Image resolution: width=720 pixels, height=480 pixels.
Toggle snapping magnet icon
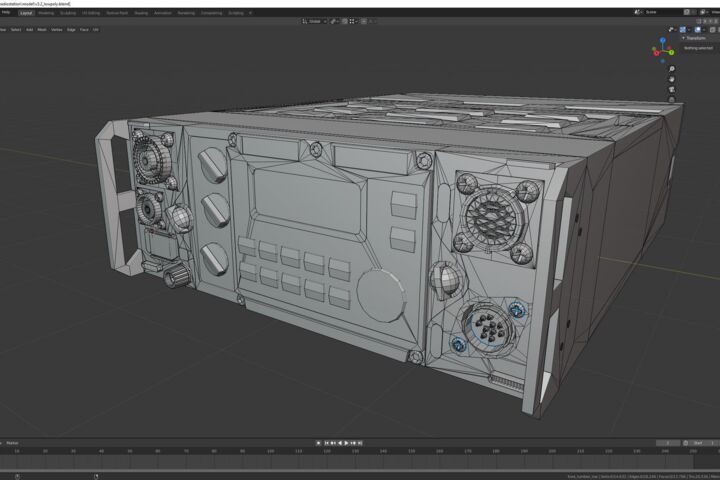click(x=344, y=21)
